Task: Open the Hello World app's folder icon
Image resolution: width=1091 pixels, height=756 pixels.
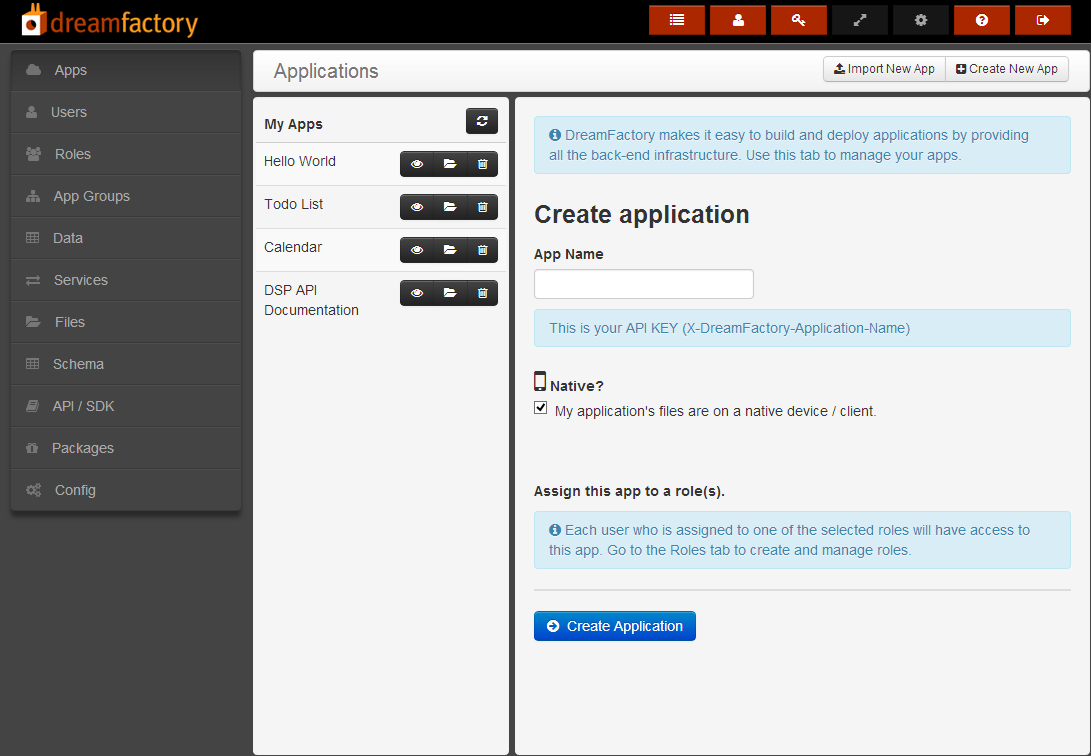Action: pyautogui.click(x=450, y=164)
